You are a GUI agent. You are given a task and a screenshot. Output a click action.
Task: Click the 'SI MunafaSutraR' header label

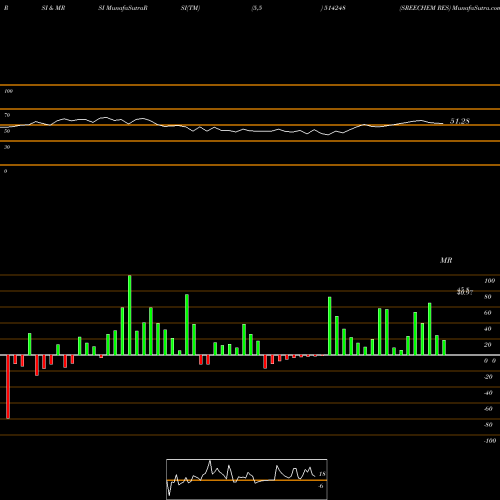123,8
